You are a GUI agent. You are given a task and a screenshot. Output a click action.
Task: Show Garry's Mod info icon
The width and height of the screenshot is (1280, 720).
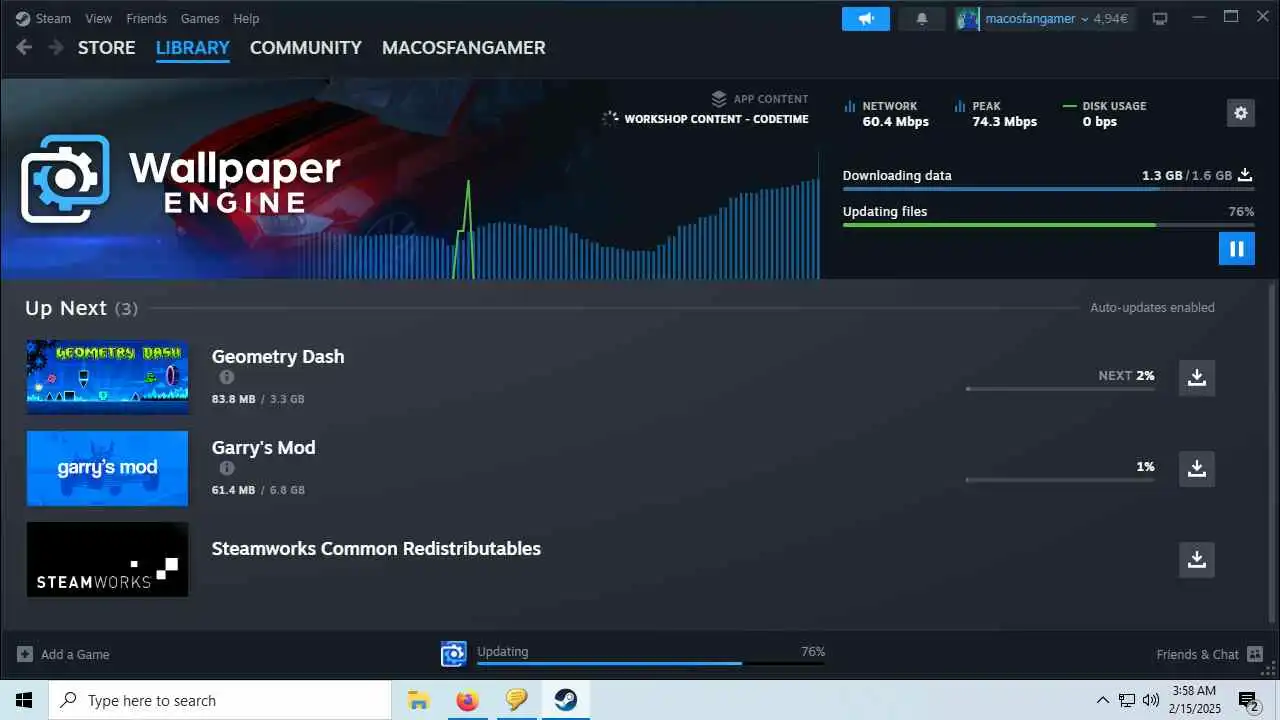[227, 468]
